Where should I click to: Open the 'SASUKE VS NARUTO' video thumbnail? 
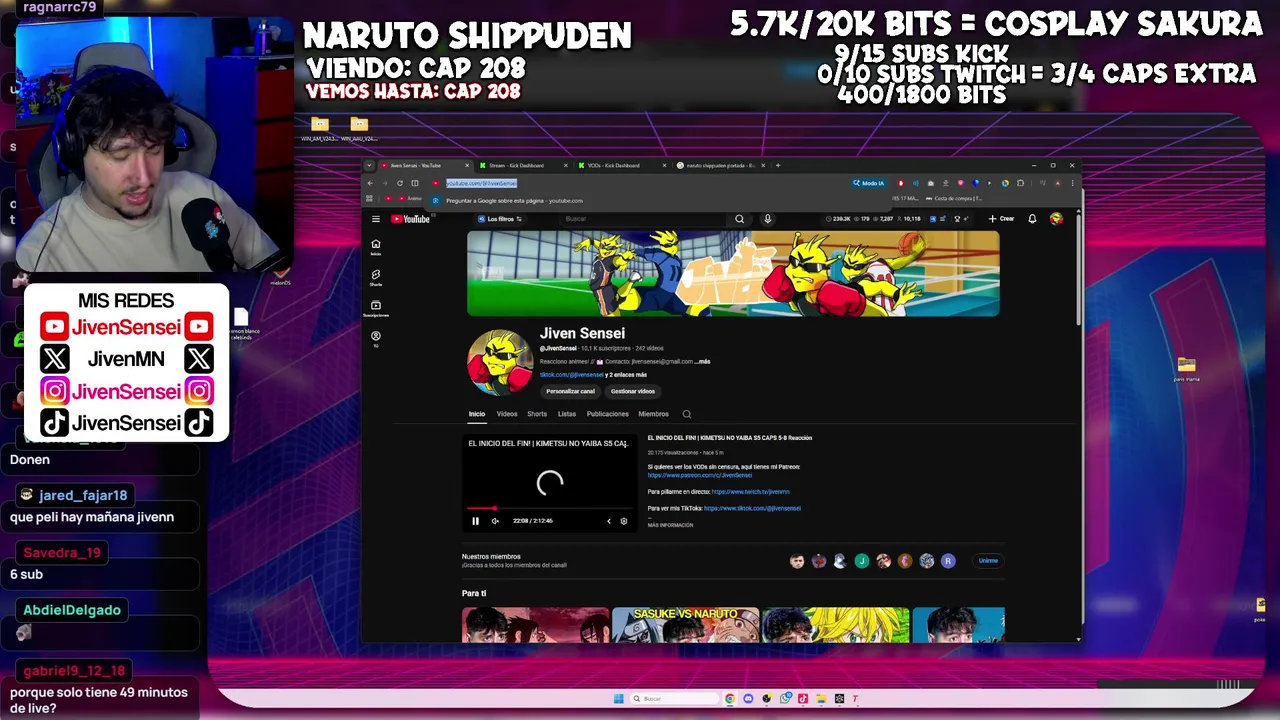(685, 625)
